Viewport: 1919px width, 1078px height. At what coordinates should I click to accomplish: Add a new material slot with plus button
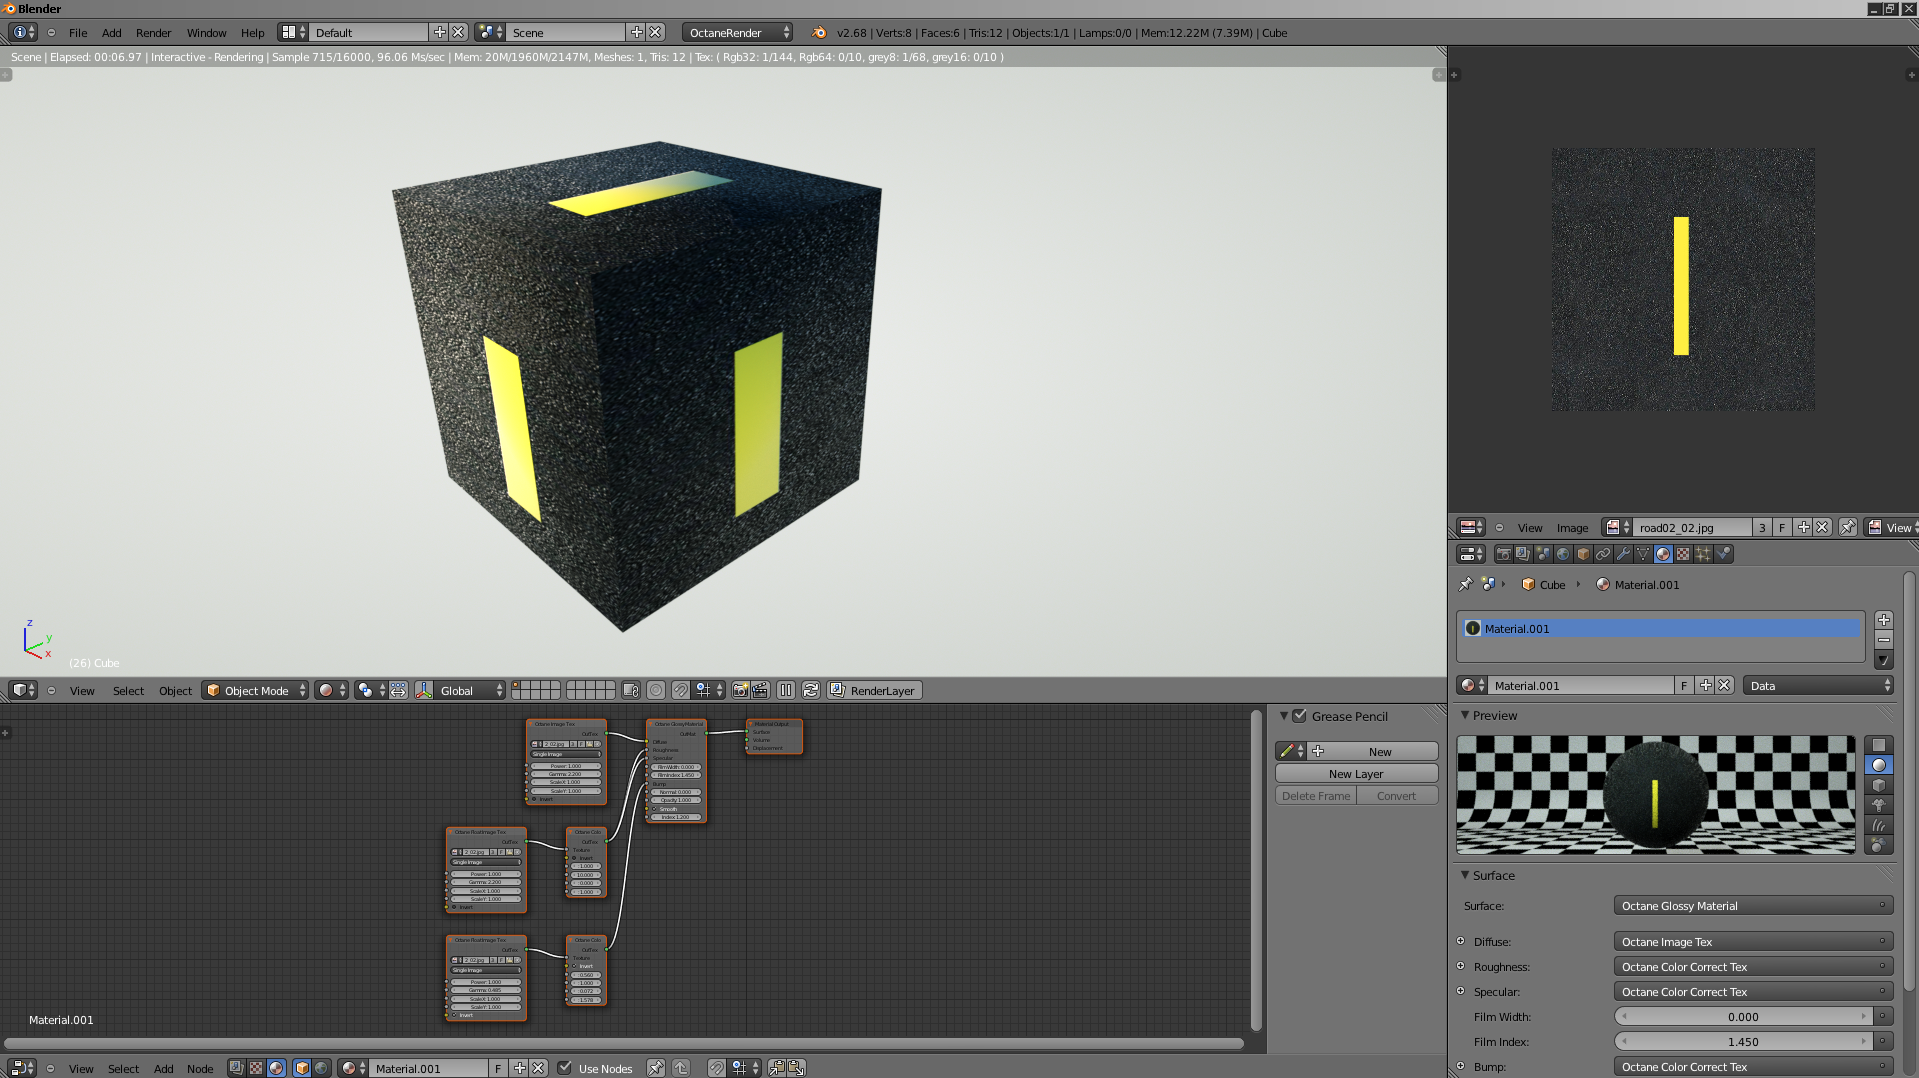pyautogui.click(x=1884, y=620)
